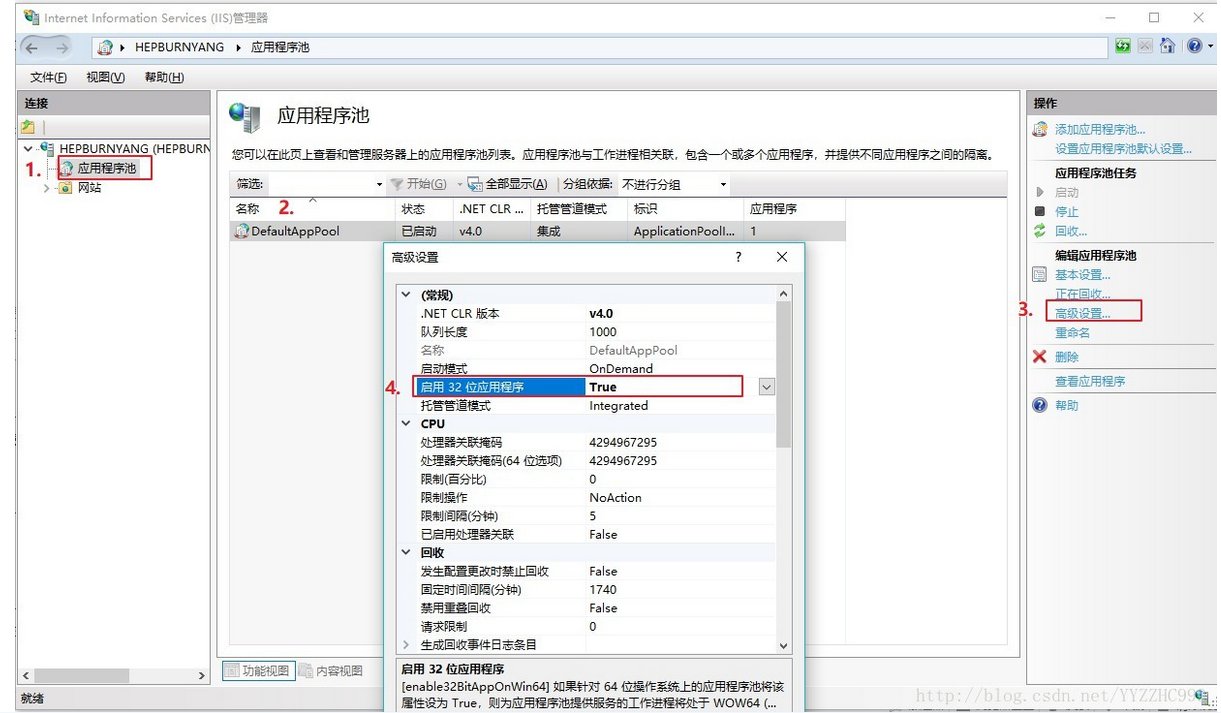Open the 筛选 filter dropdown arrow
This screenshot has height=713, width=1221.
point(379,185)
